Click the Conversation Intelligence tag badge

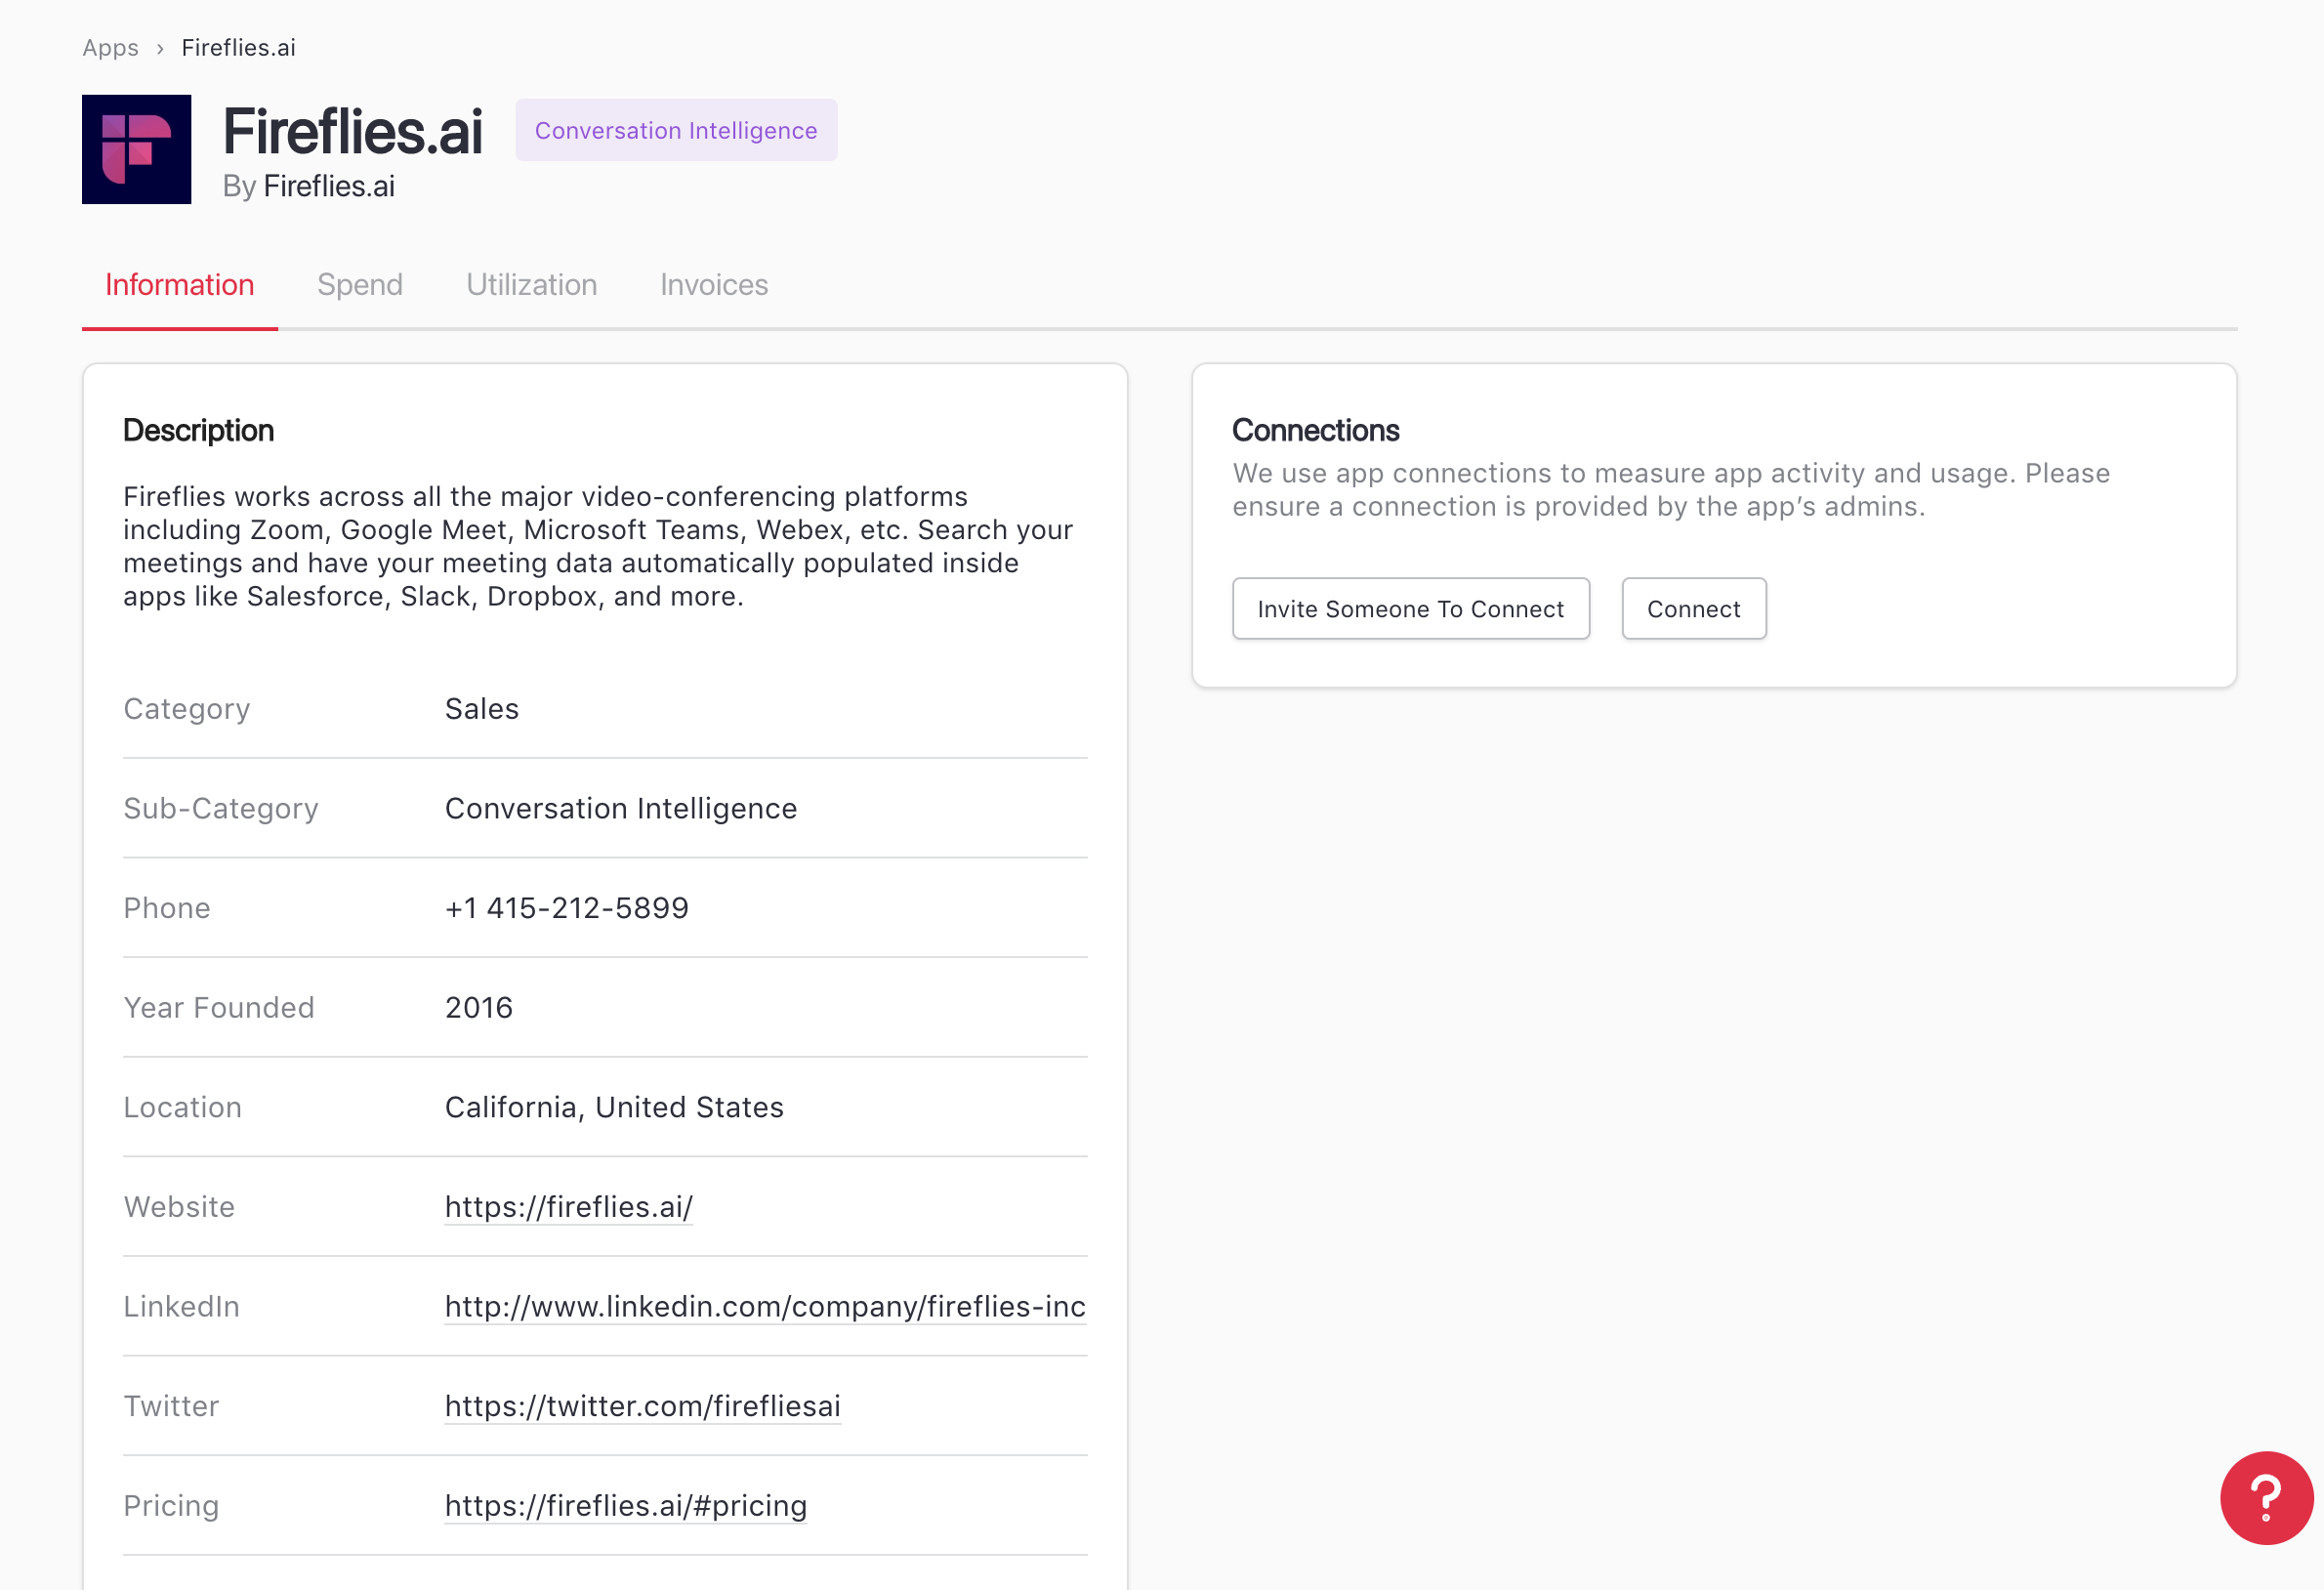click(x=676, y=130)
